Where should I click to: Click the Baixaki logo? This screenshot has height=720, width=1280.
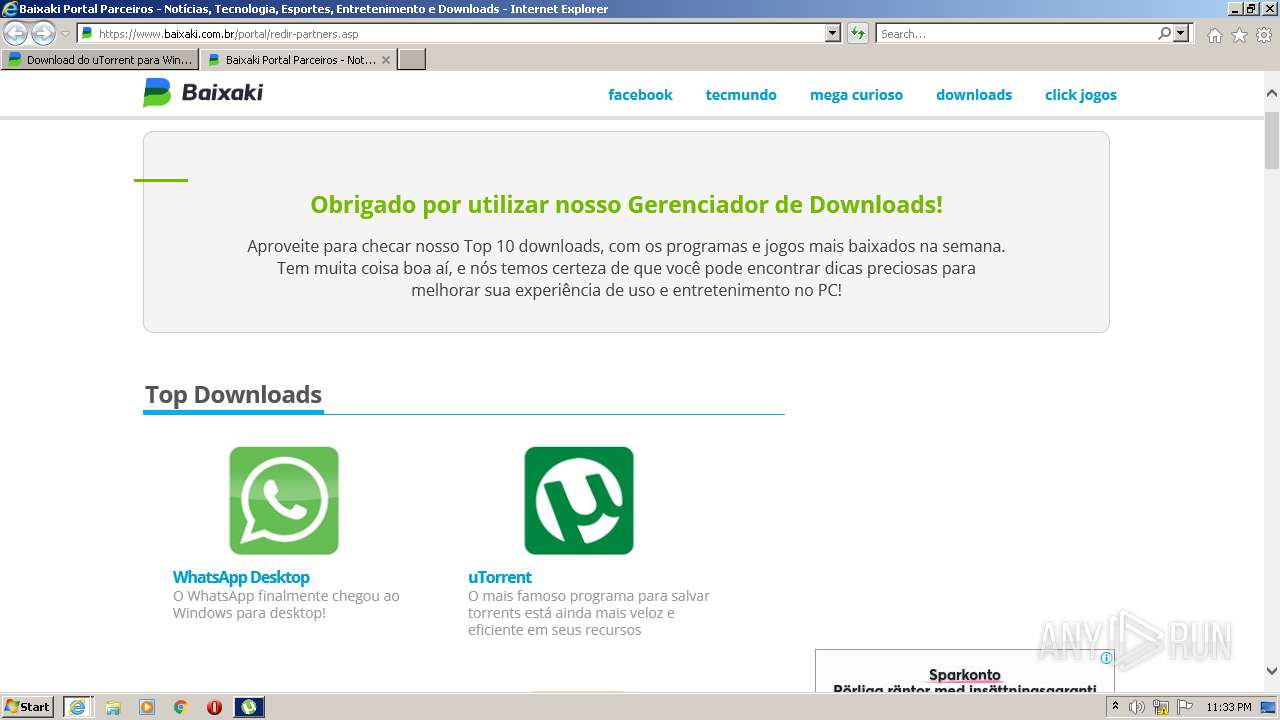coord(203,93)
